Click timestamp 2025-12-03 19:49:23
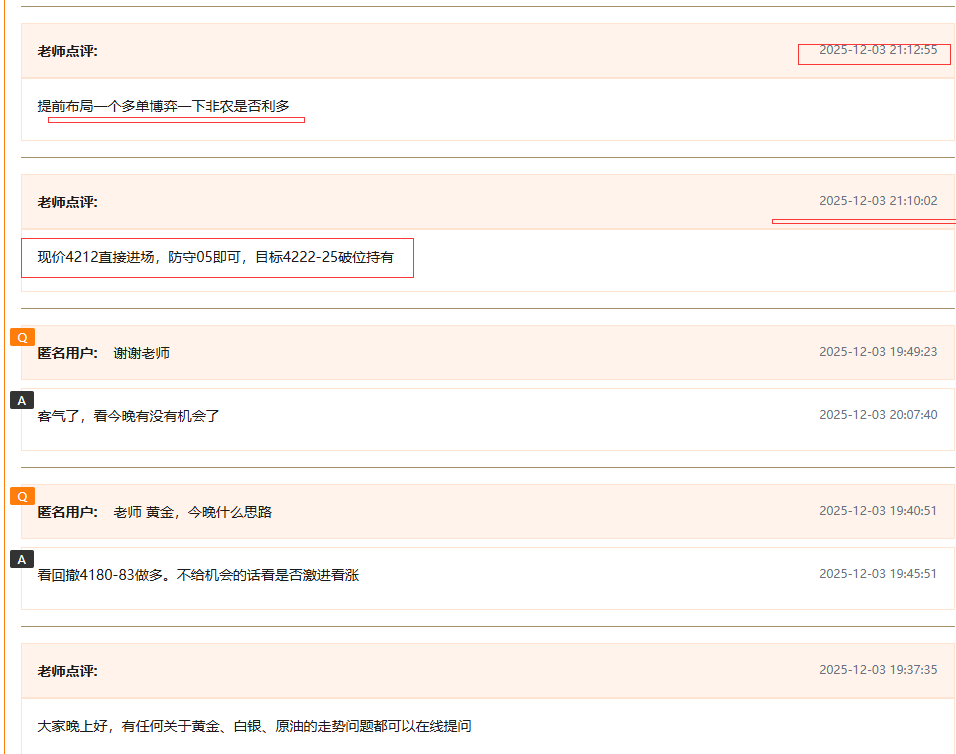The image size is (956, 754). (878, 352)
